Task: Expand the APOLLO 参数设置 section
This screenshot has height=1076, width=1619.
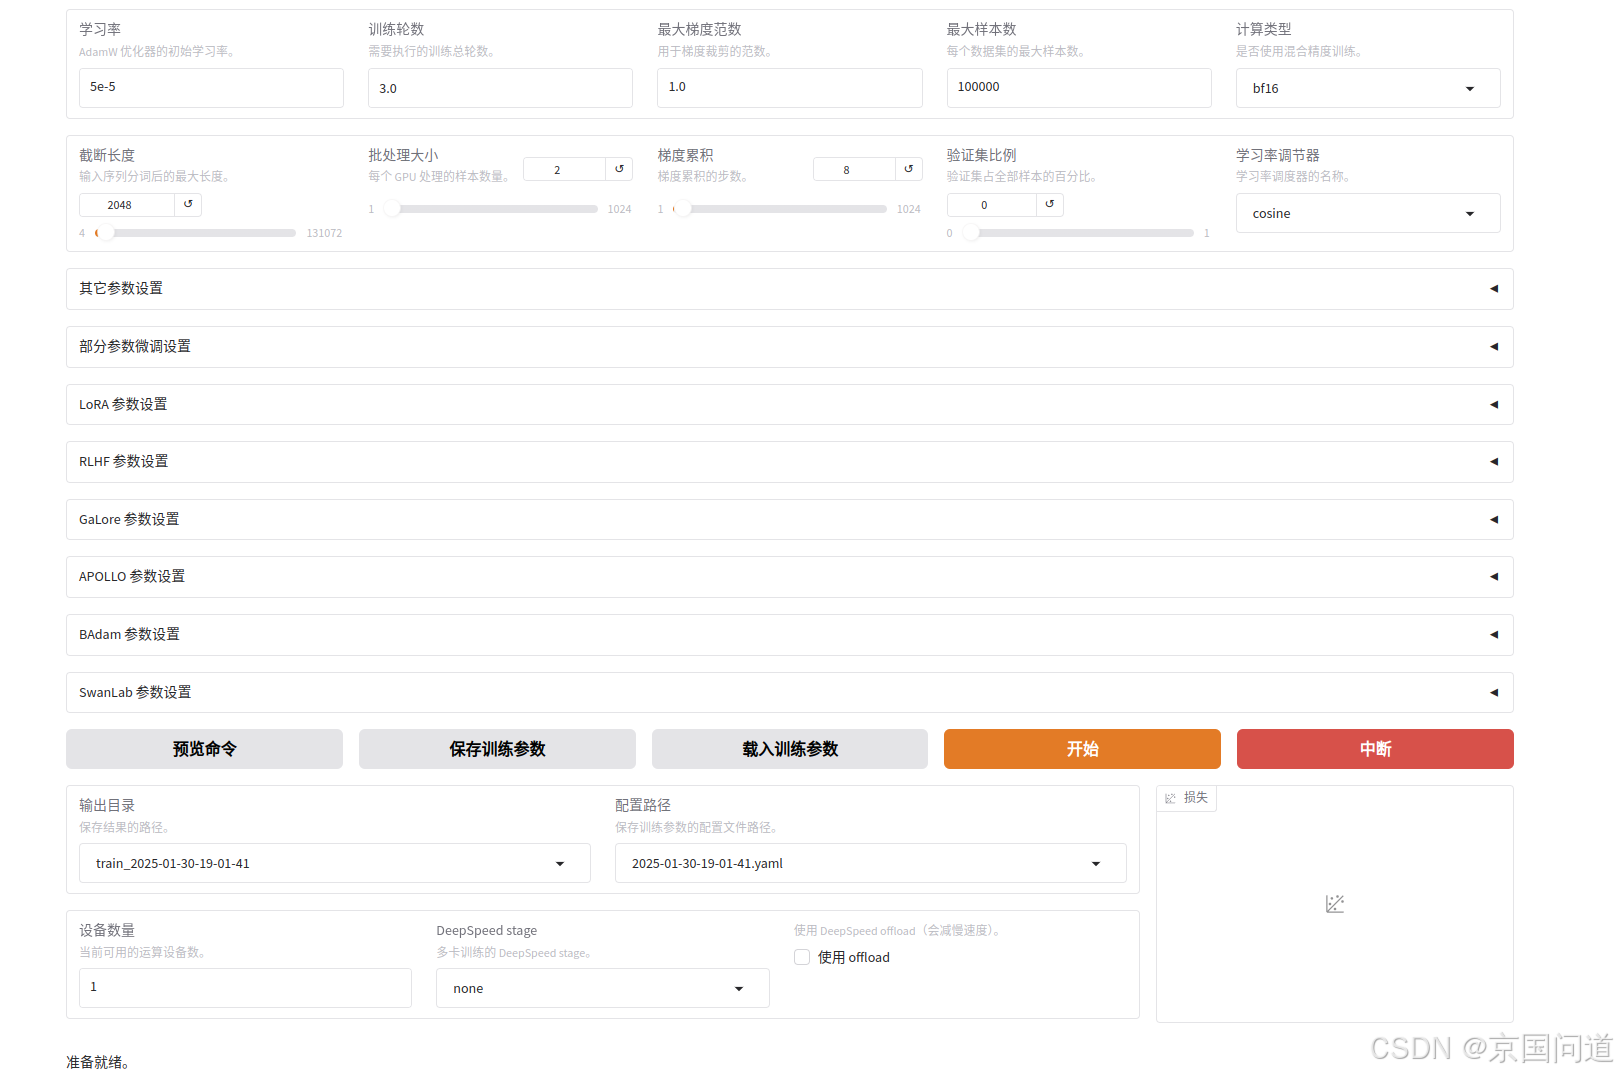Action: point(789,576)
